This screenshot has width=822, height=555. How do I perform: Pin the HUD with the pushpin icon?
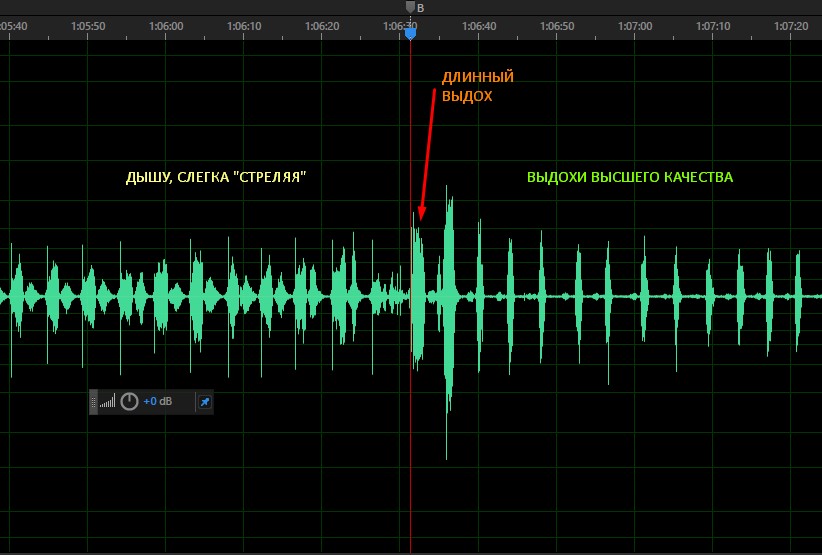[x=204, y=402]
